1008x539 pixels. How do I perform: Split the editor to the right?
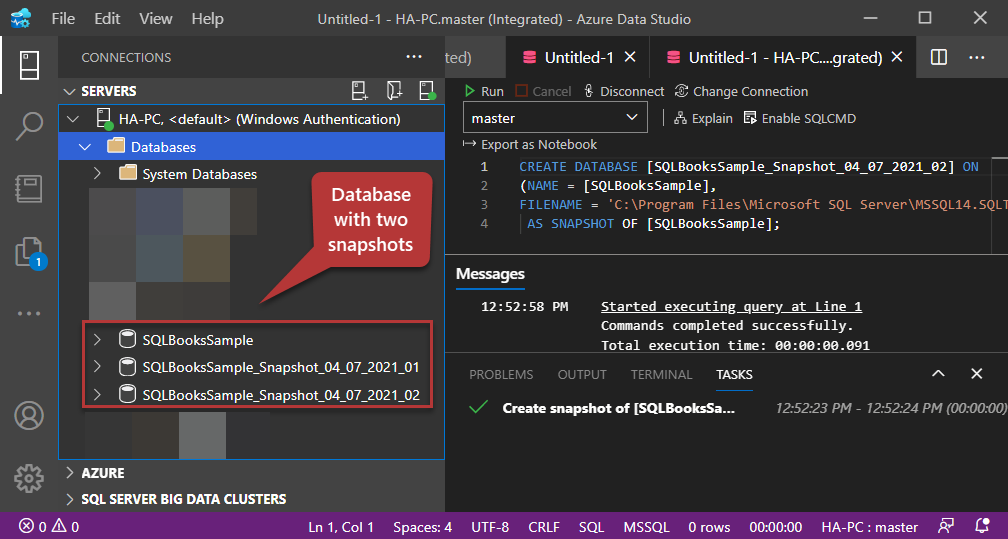(939, 58)
